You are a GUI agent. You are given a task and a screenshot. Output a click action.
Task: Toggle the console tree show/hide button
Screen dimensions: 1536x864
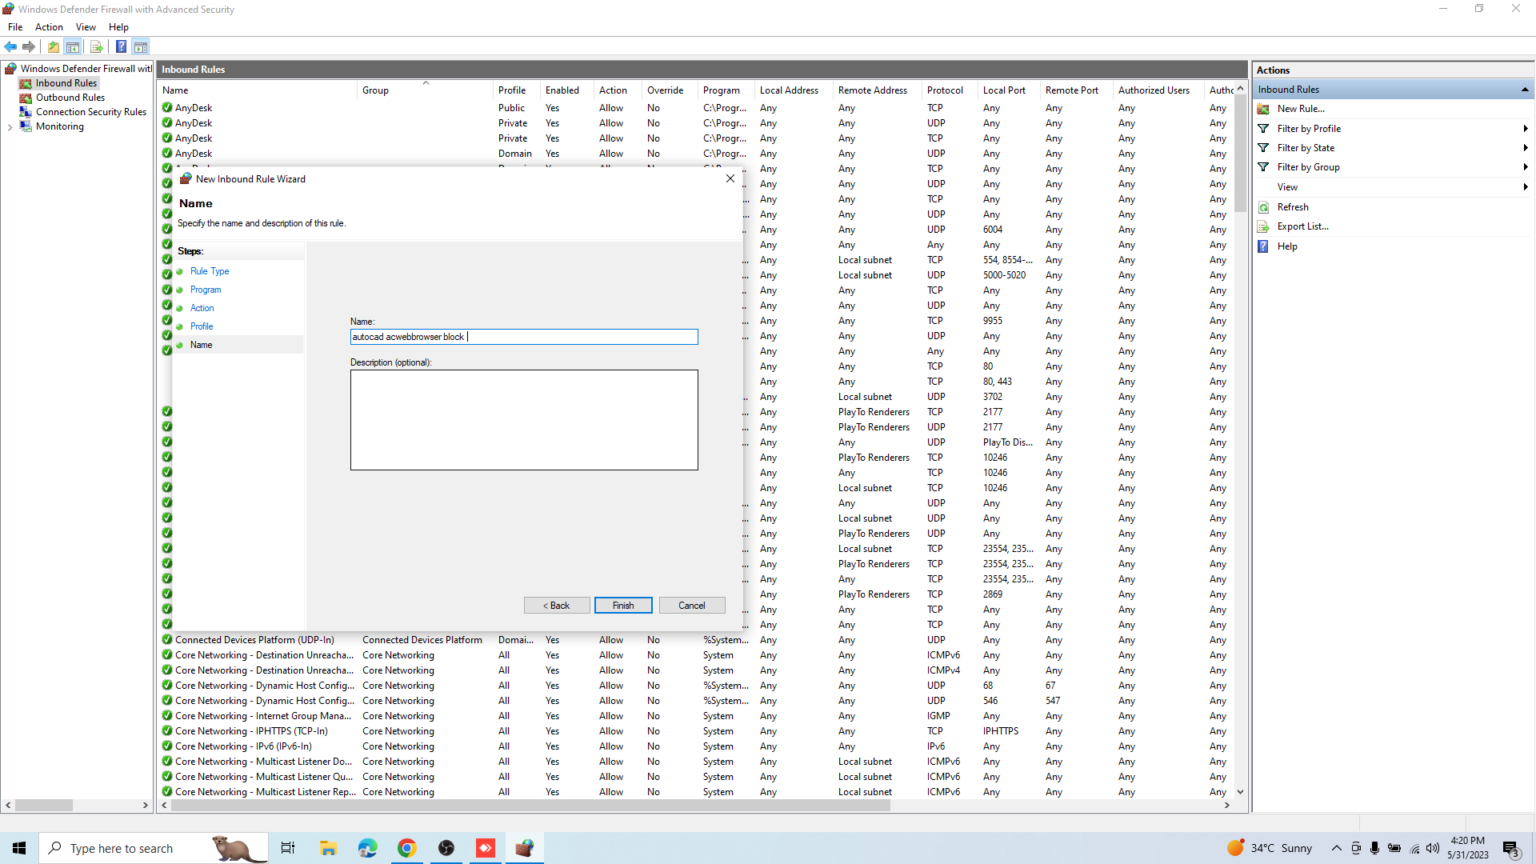[73, 47]
